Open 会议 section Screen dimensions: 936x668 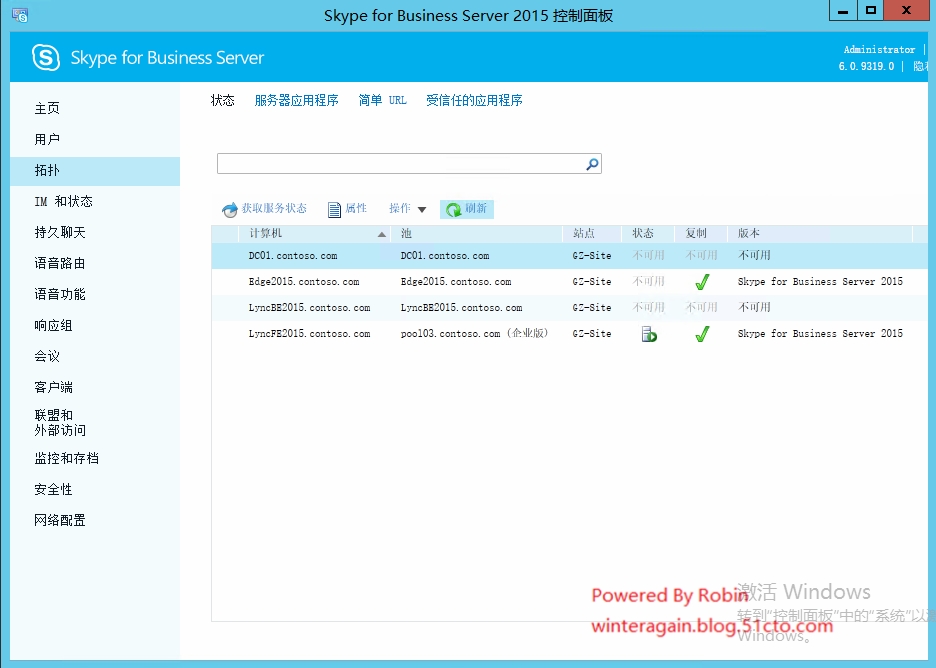[47, 356]
